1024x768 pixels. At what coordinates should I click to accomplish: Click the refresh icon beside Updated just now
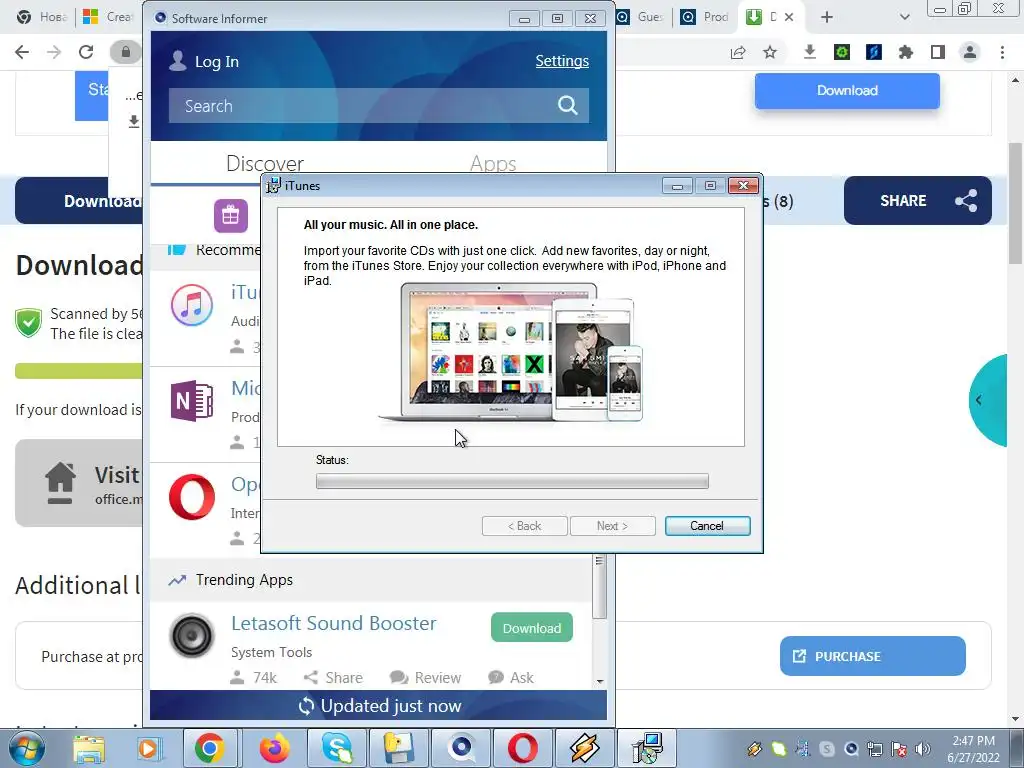[x=306, y=706]
